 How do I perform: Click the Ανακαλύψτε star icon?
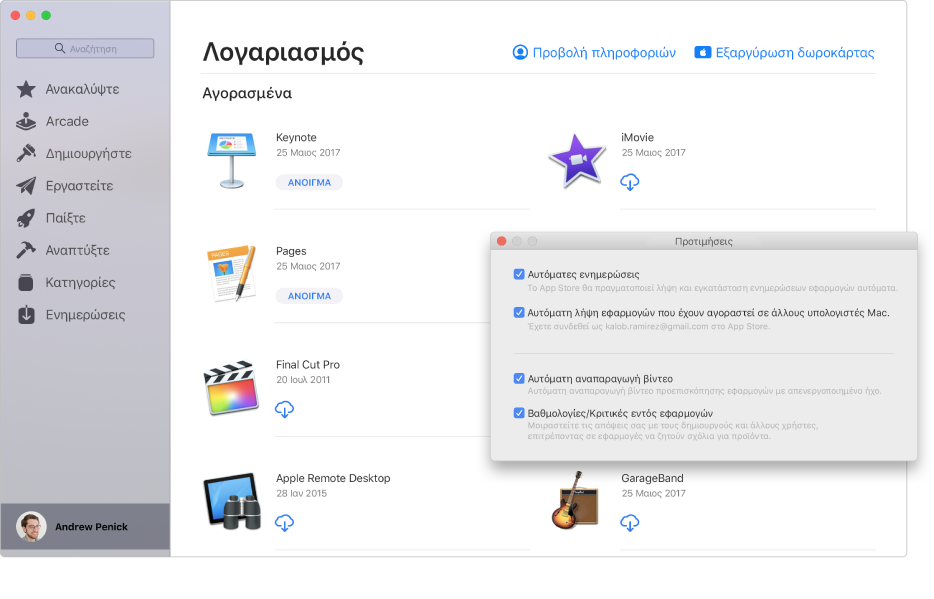click(x=26, y=89)
